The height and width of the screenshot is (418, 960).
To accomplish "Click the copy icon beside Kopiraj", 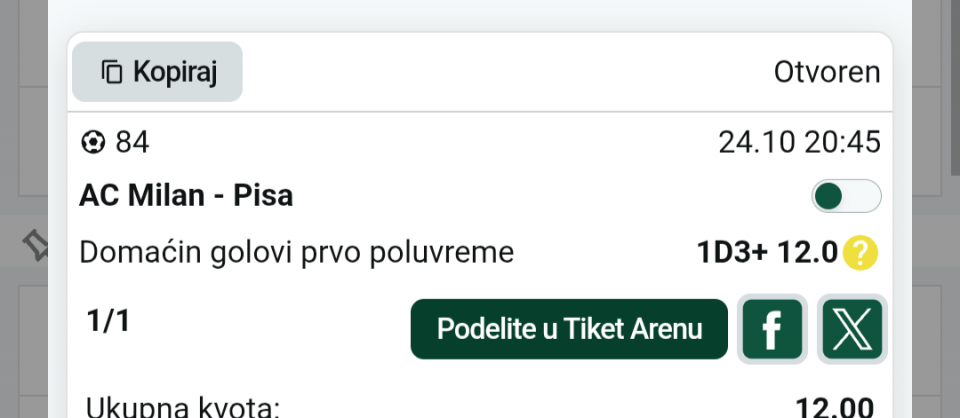I will tap(112, 72).
